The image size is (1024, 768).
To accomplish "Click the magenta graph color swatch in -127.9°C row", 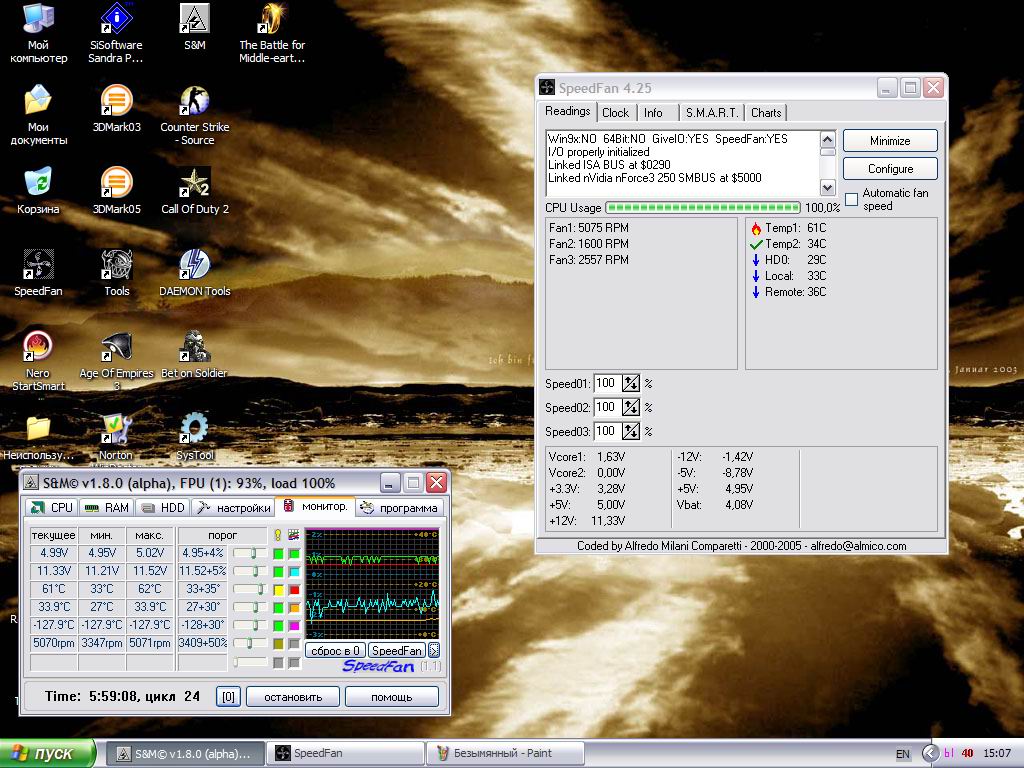I will 294,626.
